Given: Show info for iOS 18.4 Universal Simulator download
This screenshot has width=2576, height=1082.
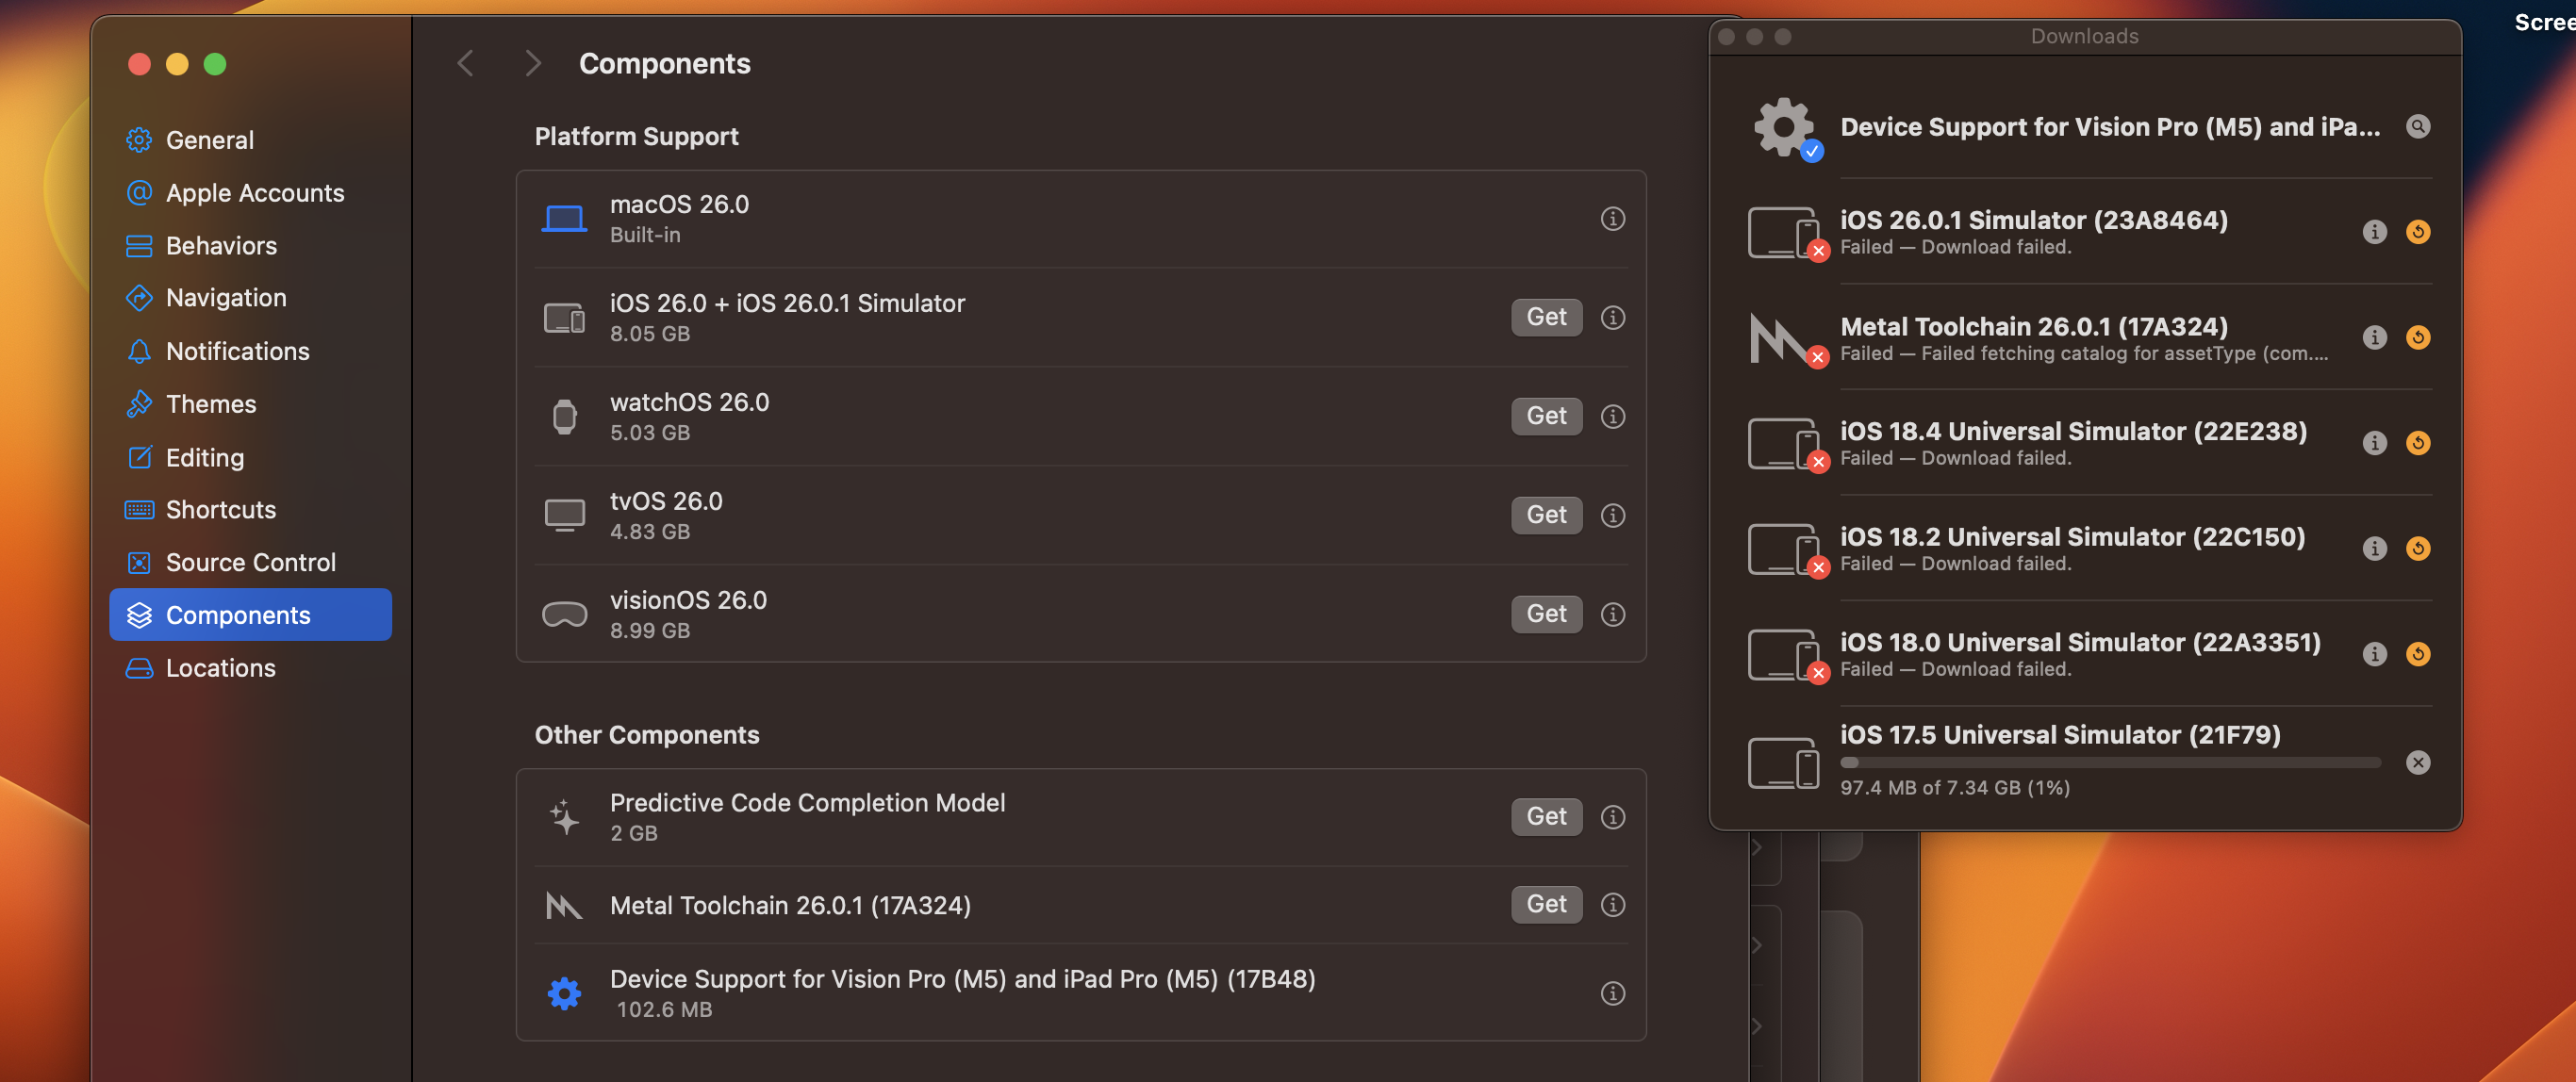Looking at the screenshot, I should click(x=2374, y=443).
